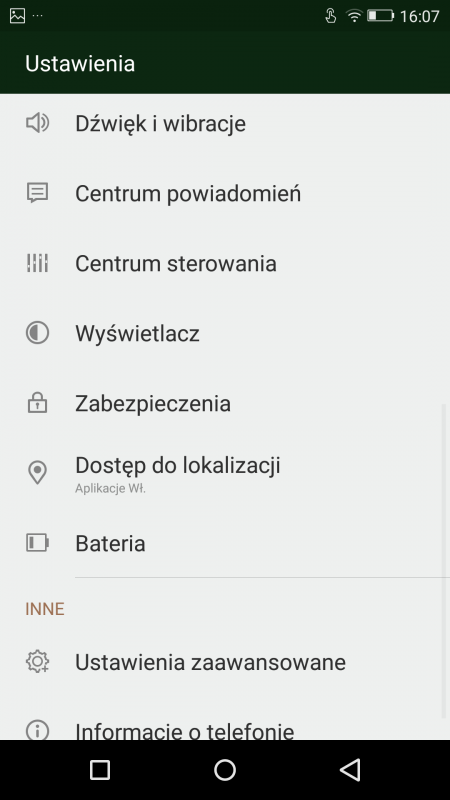Tap the Android back navigation button
Screen dimensions: 450x800
350,769
